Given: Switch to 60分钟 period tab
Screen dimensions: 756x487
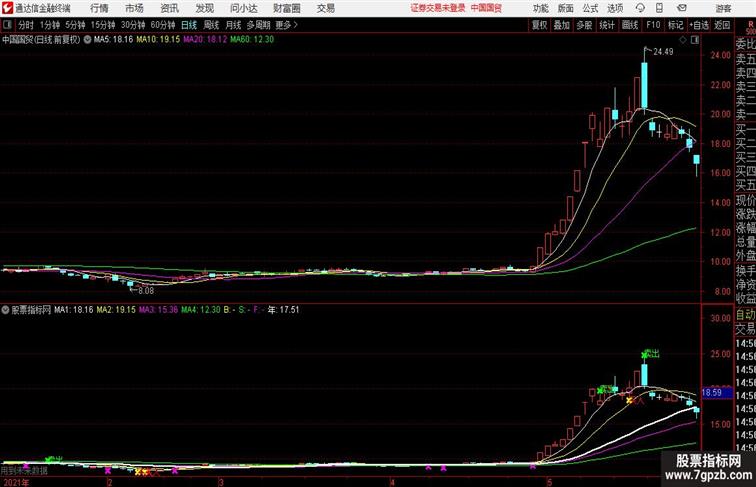Looking at the screenshot, I should pos(163,25).
